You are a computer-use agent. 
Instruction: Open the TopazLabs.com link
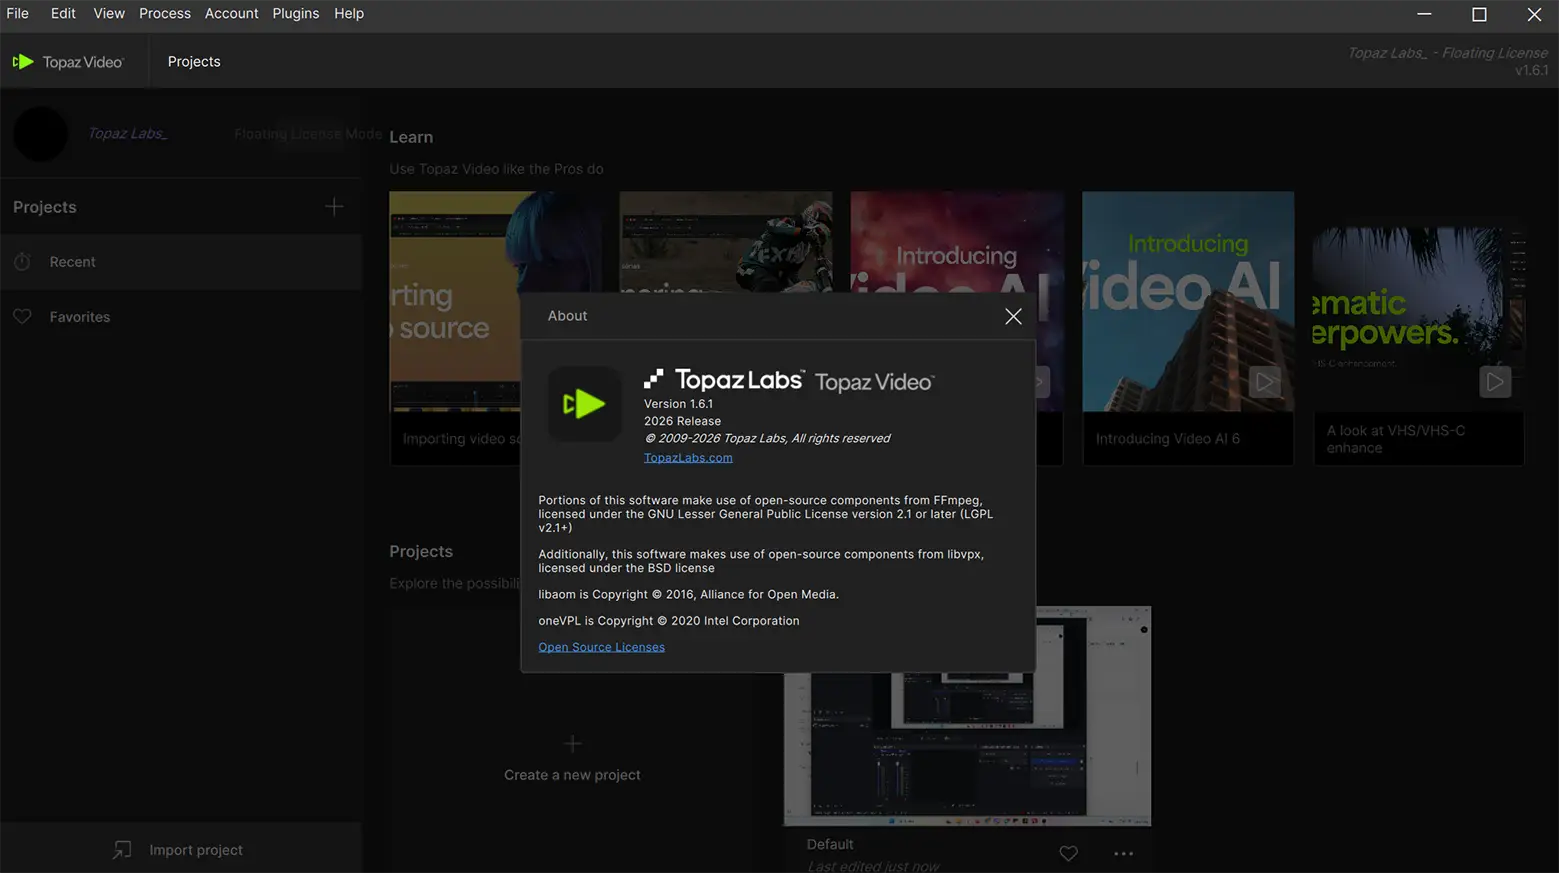coord(688,458)
